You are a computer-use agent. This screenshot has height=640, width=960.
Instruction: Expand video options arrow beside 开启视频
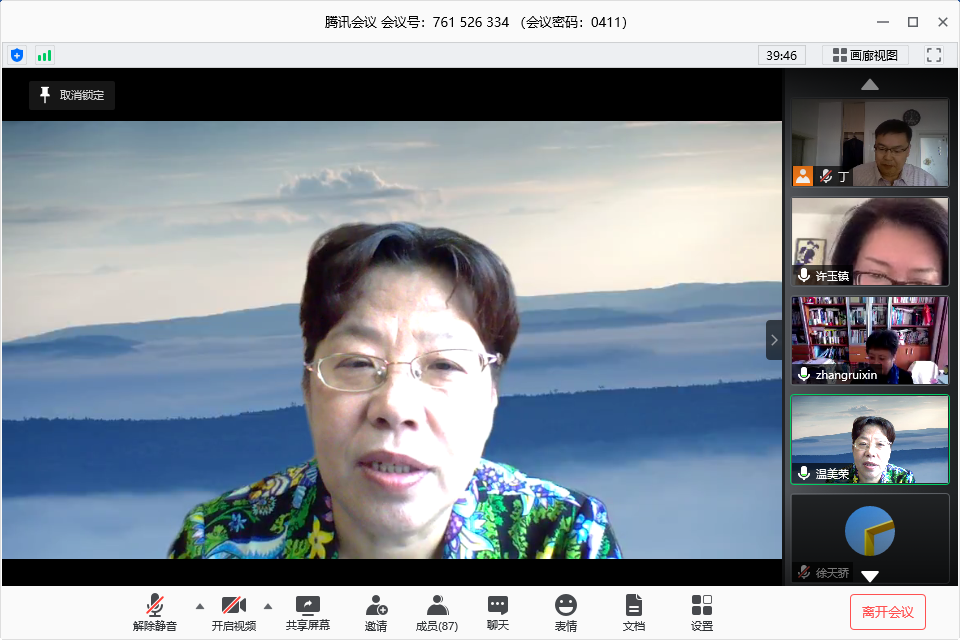[x=268, y=606]
